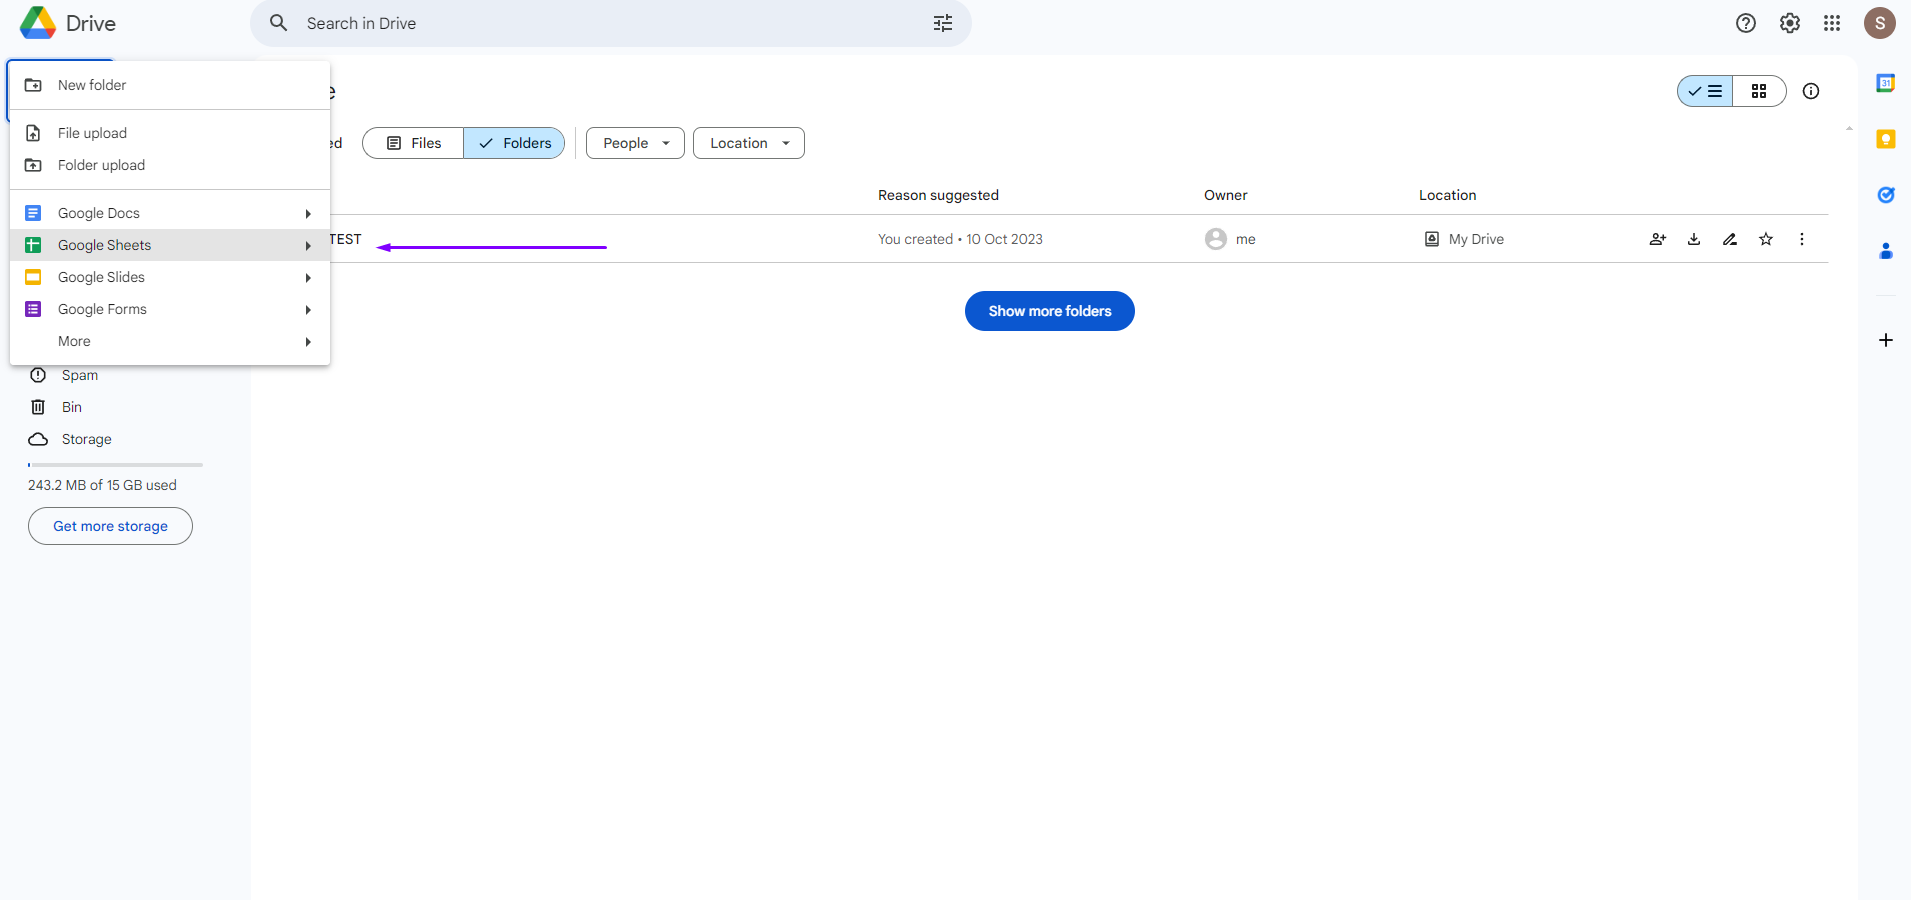Toggle the Files filter chip
The width and height of the screenshot is (1911, 900).
(413, 143)
